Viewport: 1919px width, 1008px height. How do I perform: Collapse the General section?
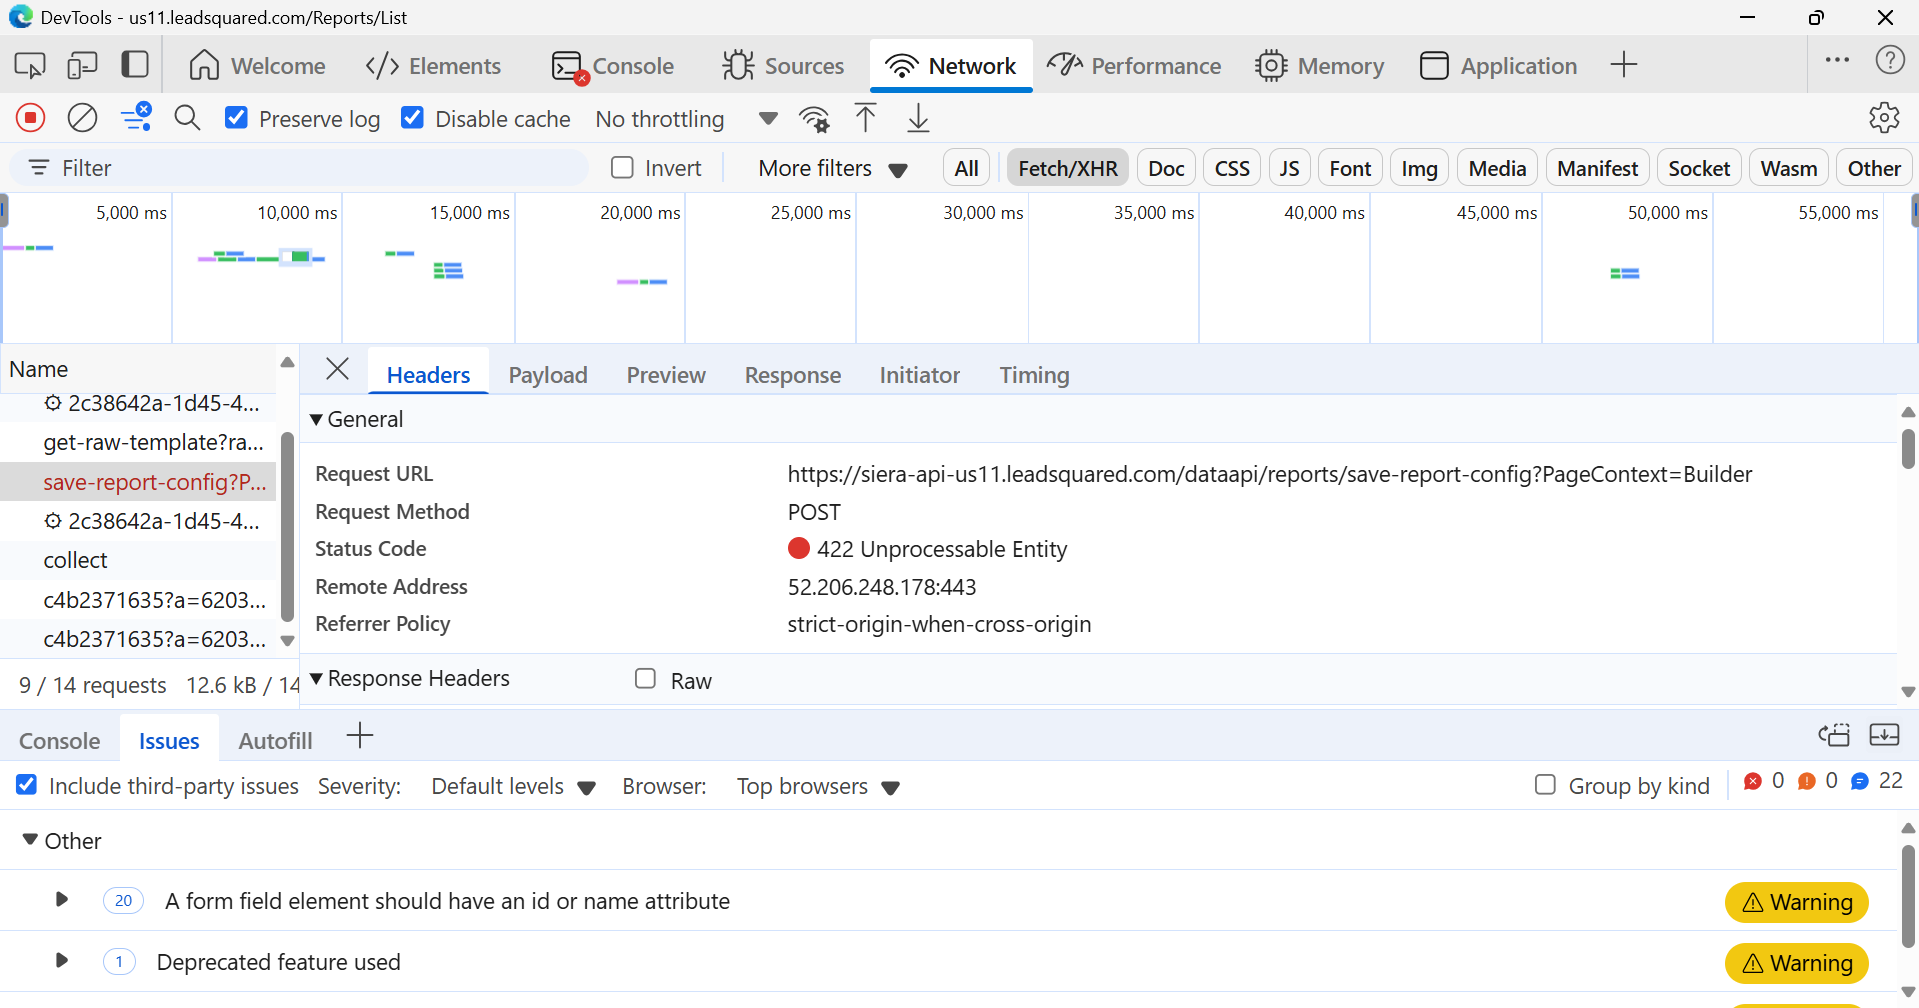click(317, 420)
